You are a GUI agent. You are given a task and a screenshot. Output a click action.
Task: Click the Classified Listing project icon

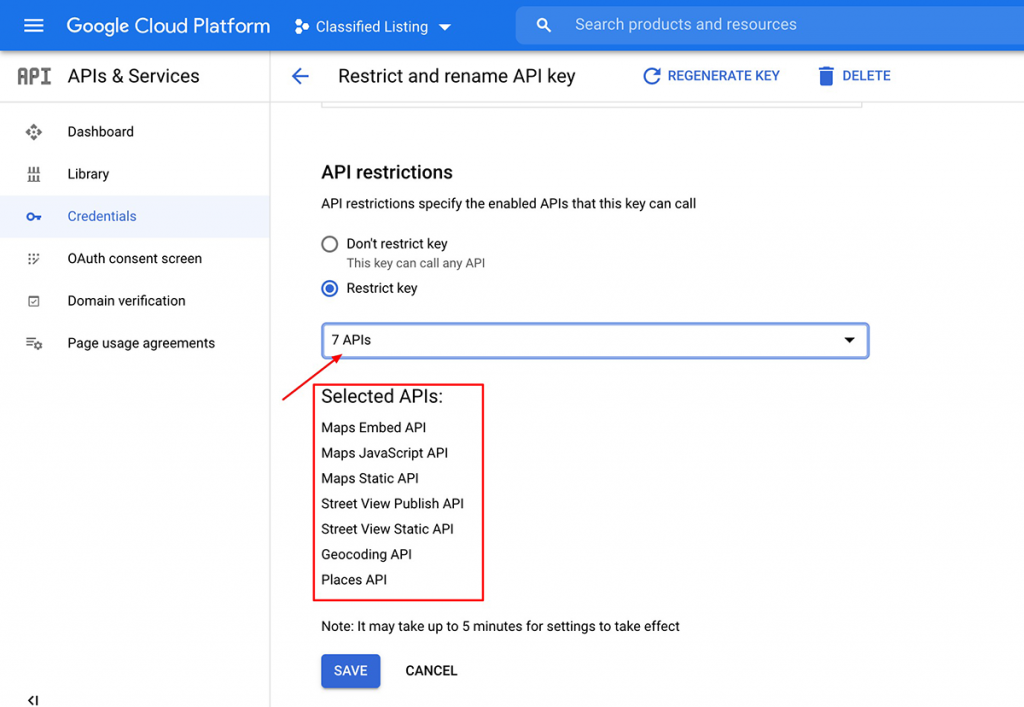301,27
